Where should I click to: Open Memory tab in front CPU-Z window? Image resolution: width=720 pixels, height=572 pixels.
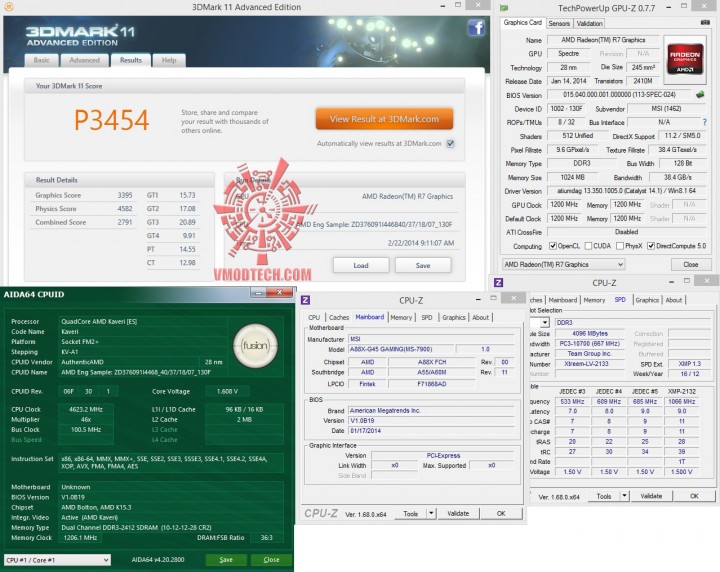point(401,317)
